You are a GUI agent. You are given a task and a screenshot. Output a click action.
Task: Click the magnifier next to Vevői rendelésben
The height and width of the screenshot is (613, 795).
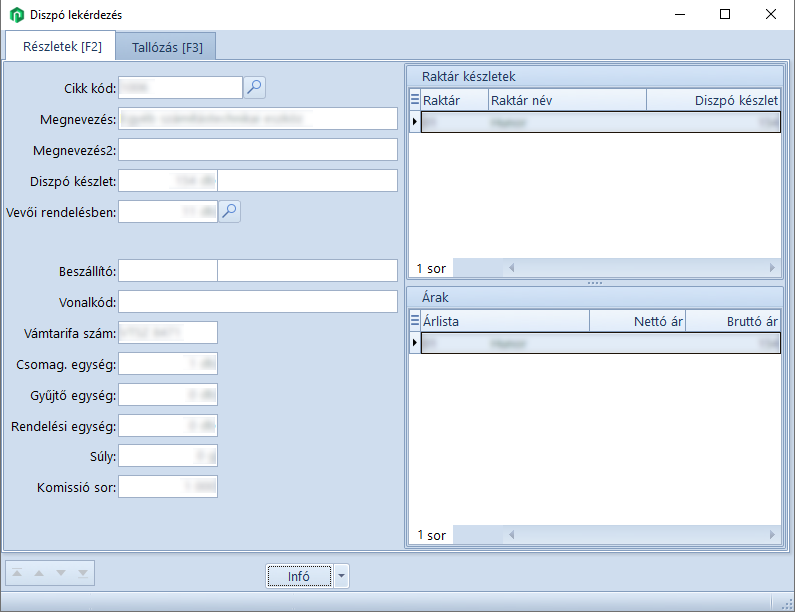click(230, 211)
